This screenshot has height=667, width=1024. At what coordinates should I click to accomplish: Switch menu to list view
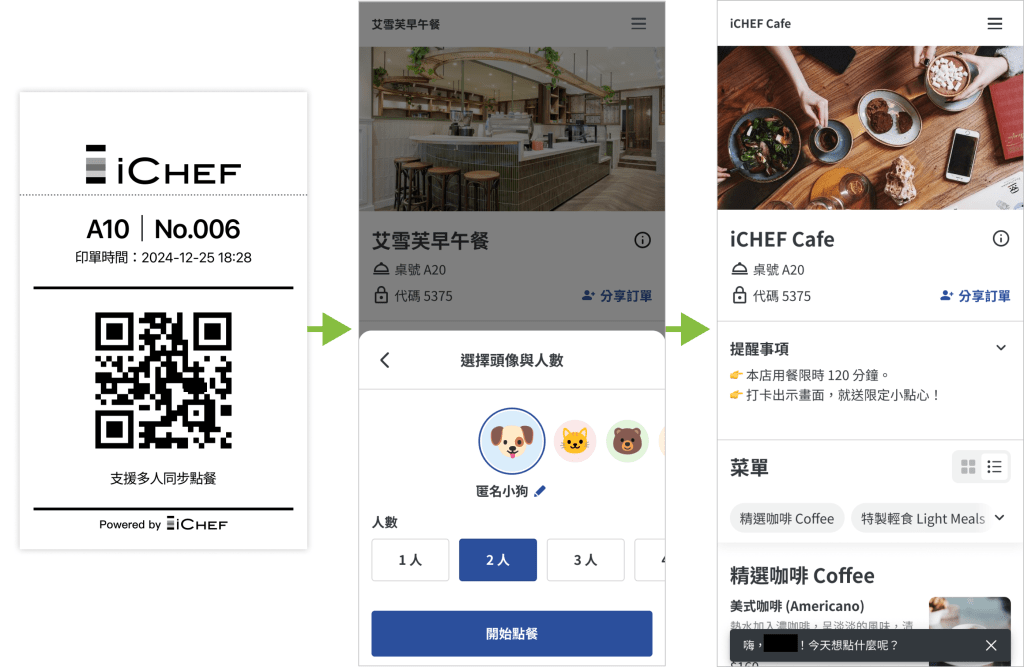pos(994,466)
